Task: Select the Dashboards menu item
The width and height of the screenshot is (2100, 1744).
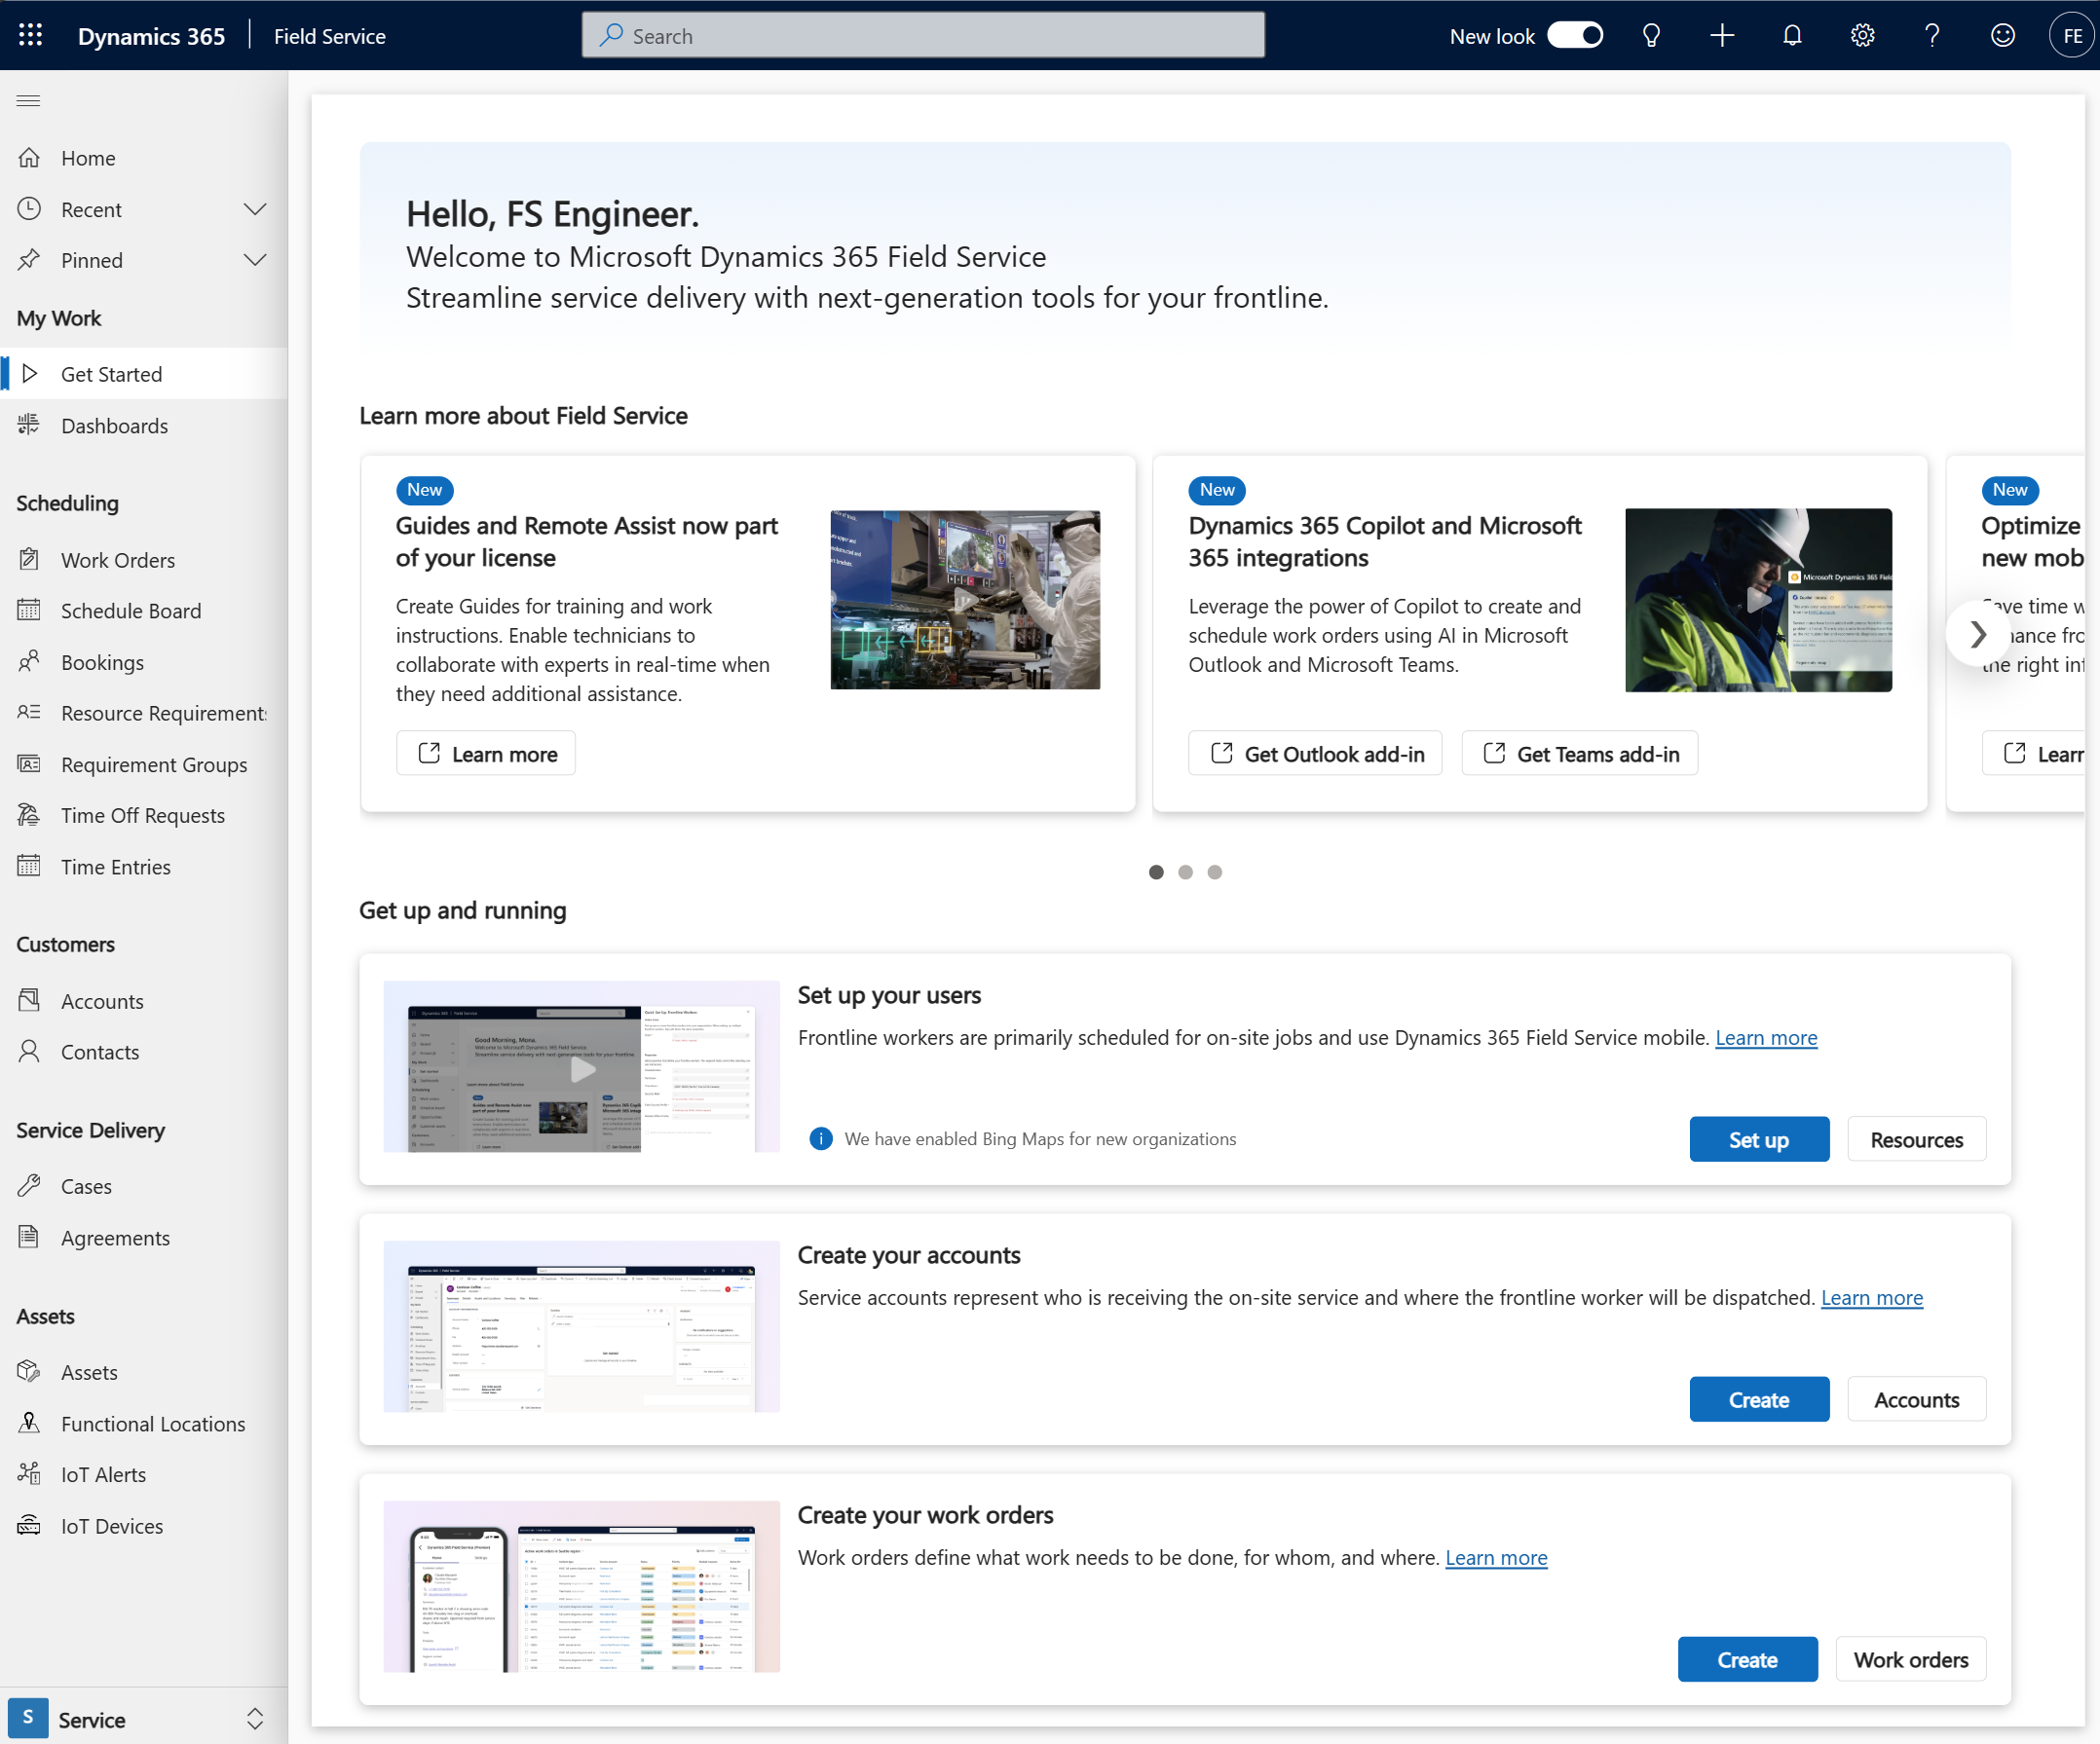Action: (x=115, y=424)
